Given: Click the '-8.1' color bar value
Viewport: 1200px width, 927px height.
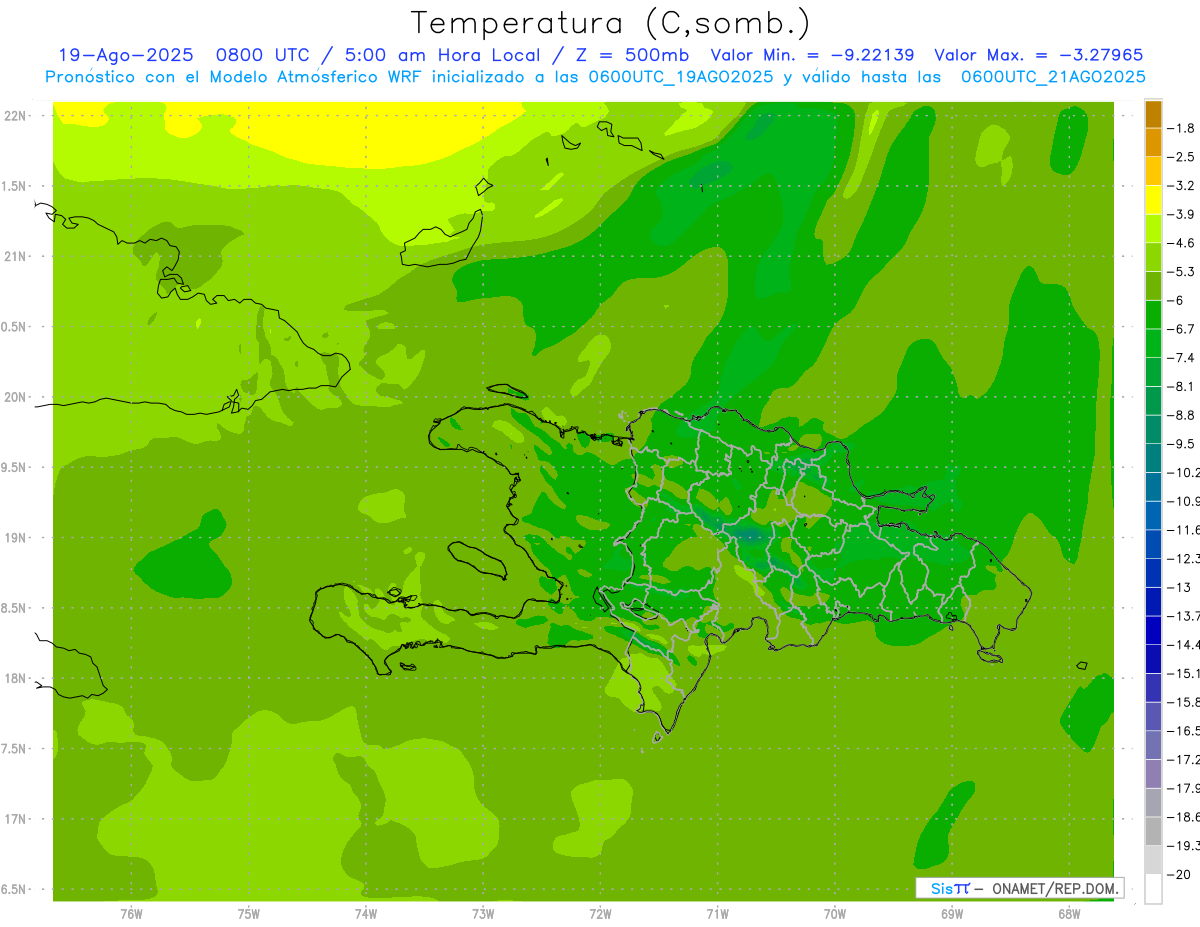Looking at the screenshot, I should click(1180, 386).
